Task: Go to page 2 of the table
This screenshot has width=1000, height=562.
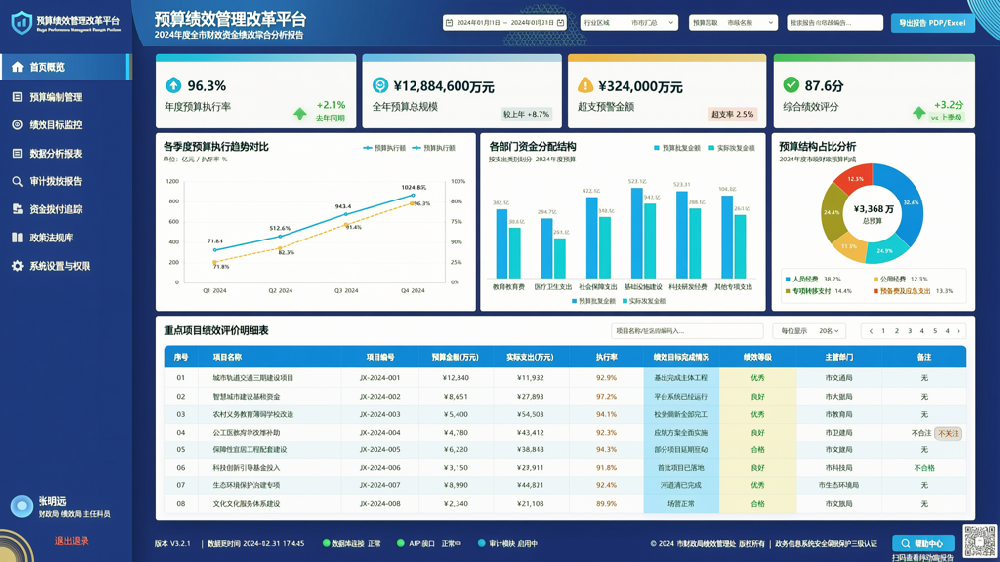Action: (897, 330)
